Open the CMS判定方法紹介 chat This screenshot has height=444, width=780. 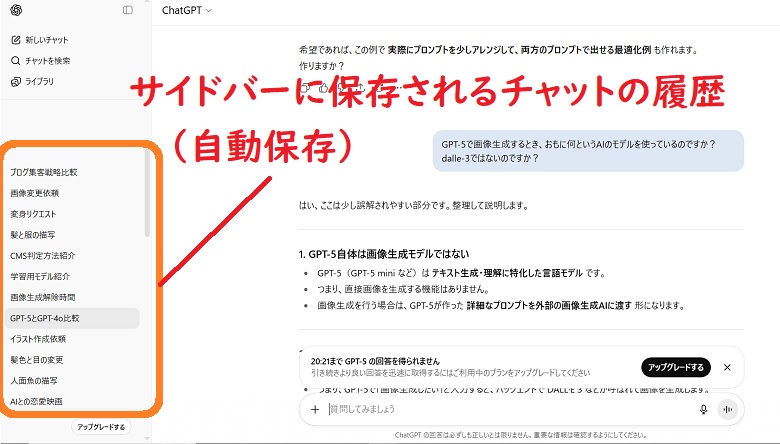pyautogui.click(x=42, y=255)
